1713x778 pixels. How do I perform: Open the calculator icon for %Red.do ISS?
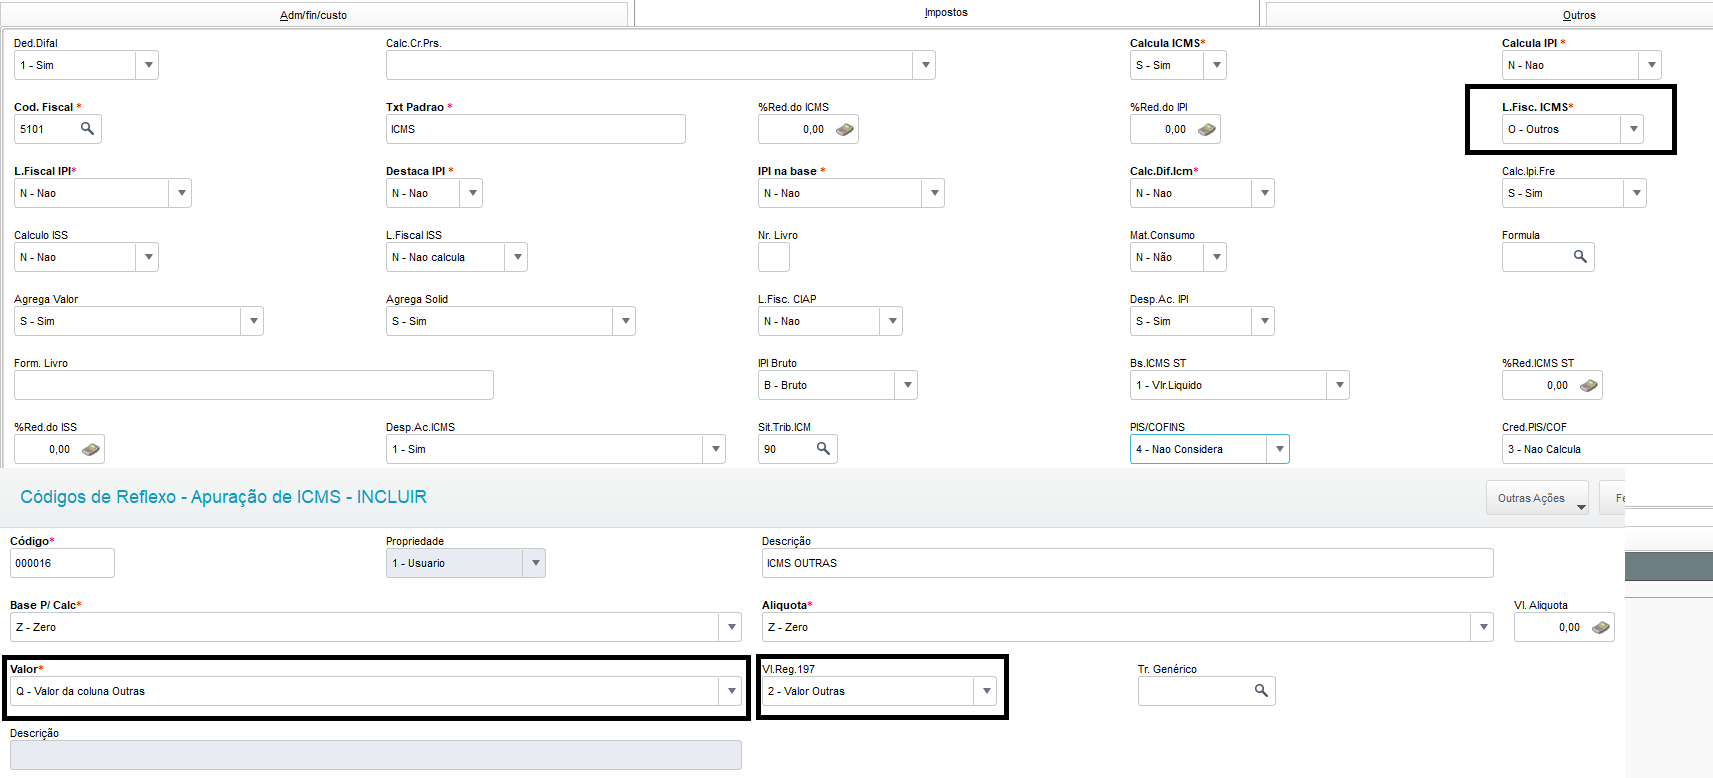click(x=91, y=449)
